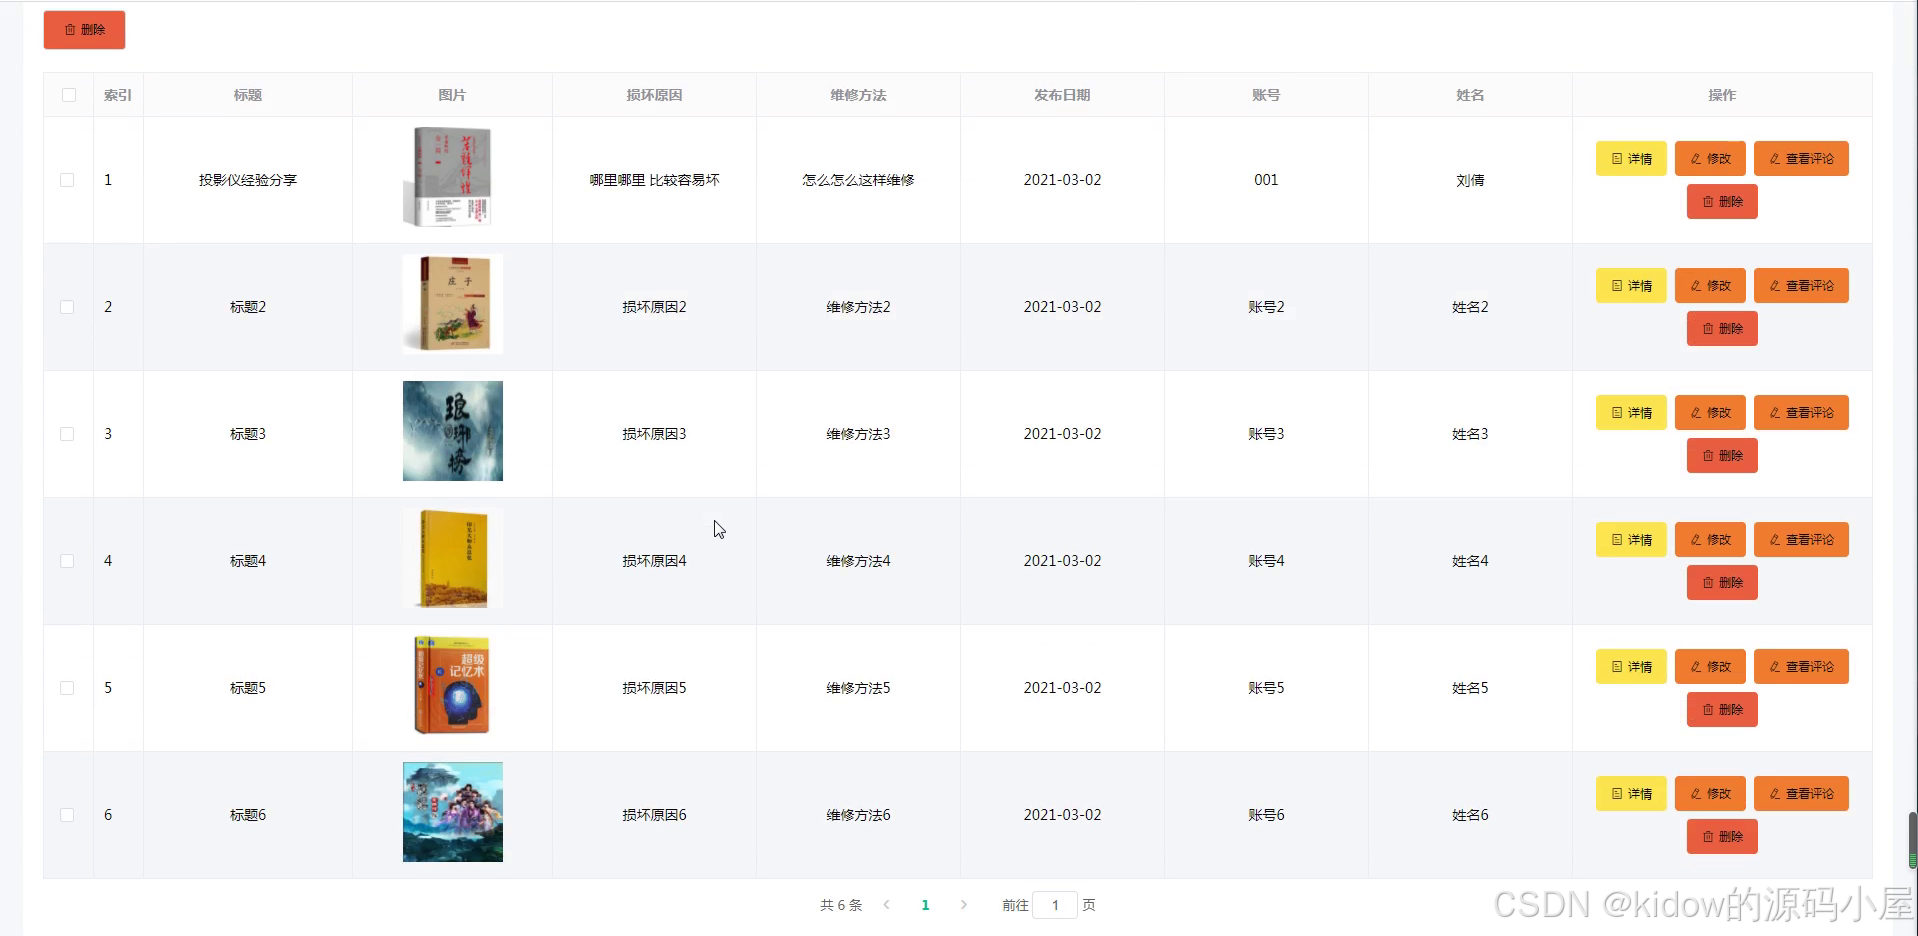1918x936 pixels.
Task: Click the cell 账号3
Action: 1266,434
